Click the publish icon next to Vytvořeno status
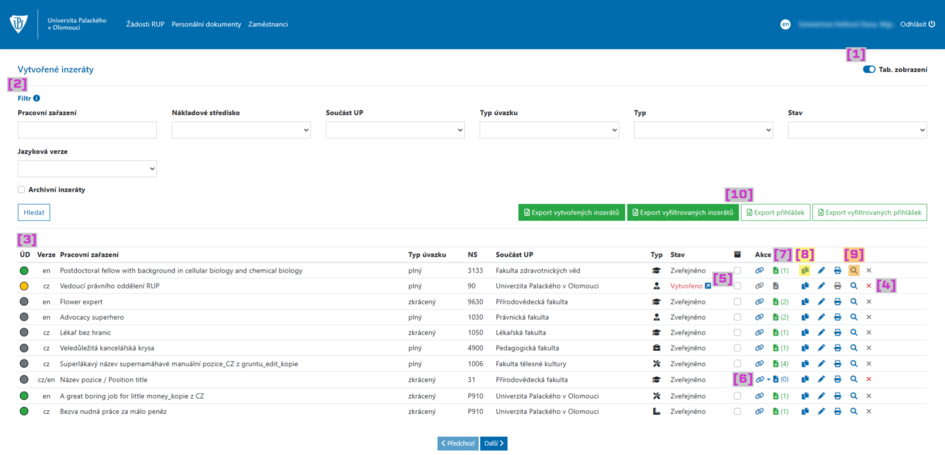The width and height of the screenshot is (945, 455). [708, 286]
